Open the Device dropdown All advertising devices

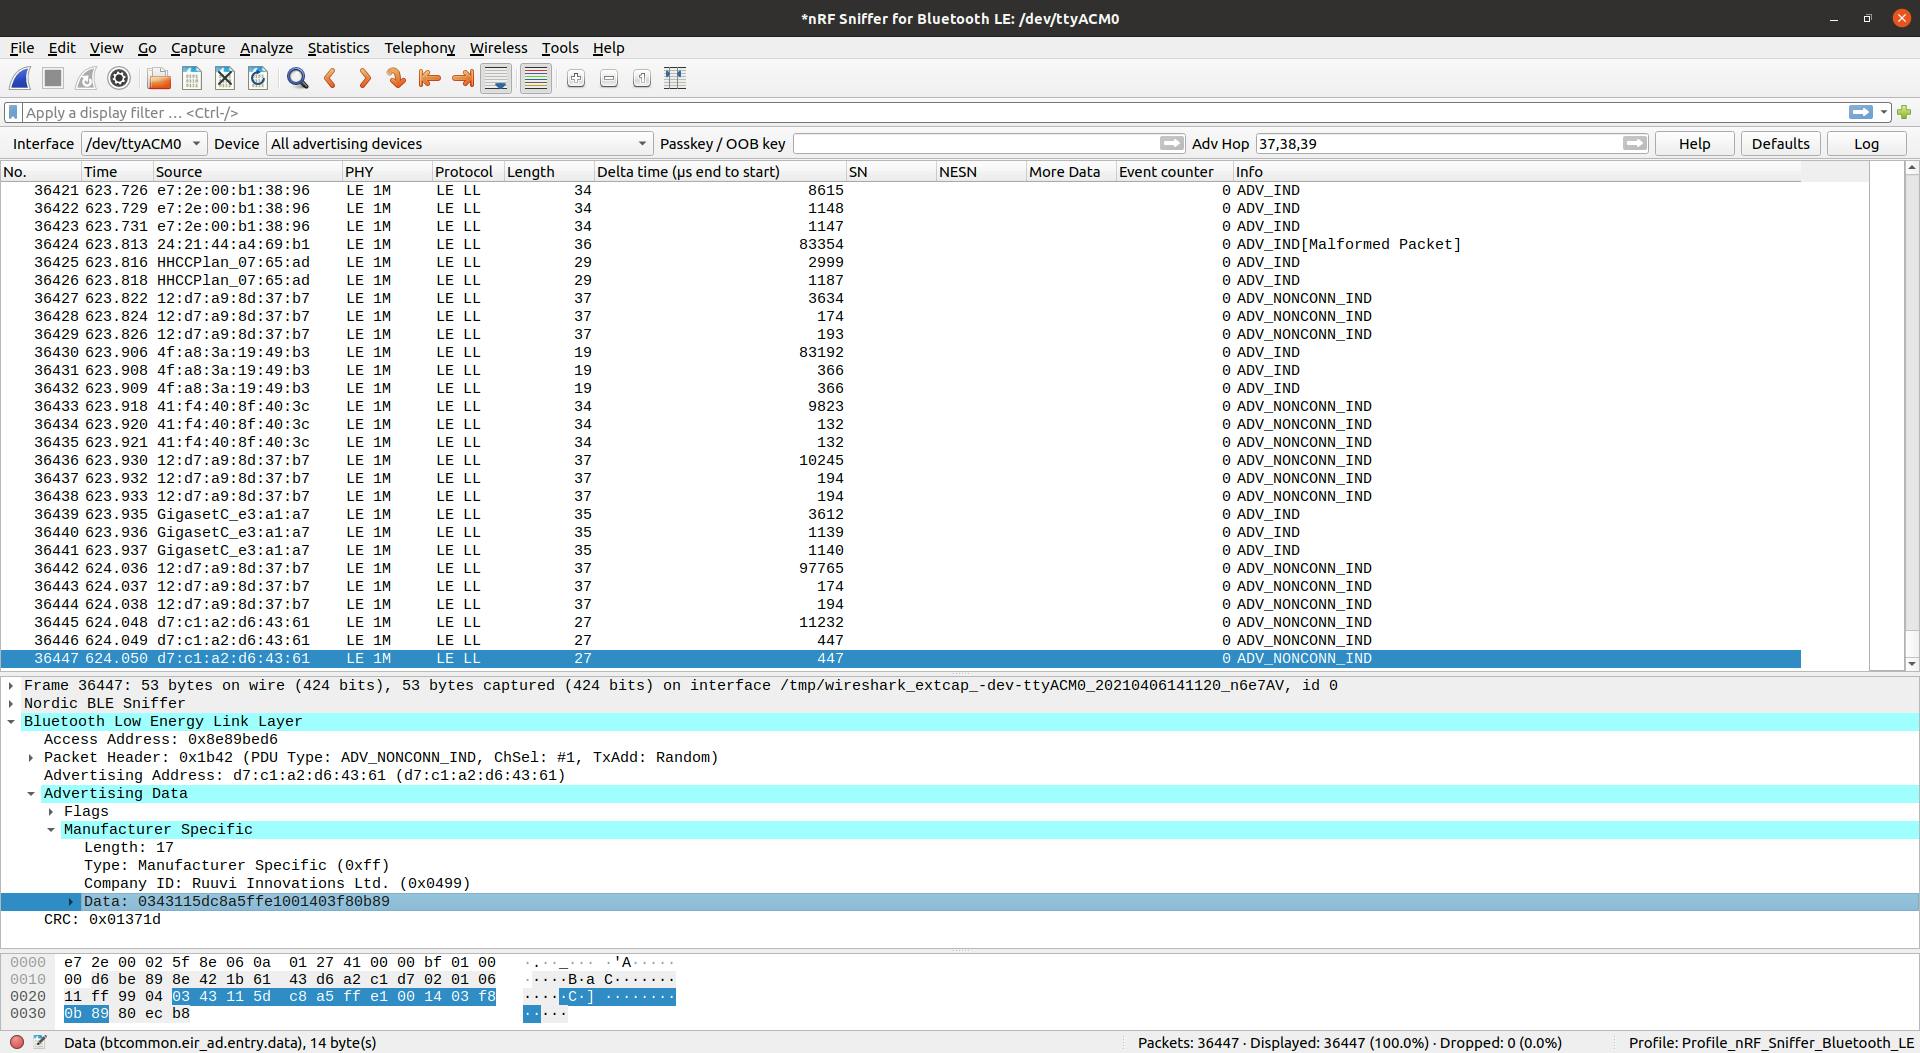(459, 144)
